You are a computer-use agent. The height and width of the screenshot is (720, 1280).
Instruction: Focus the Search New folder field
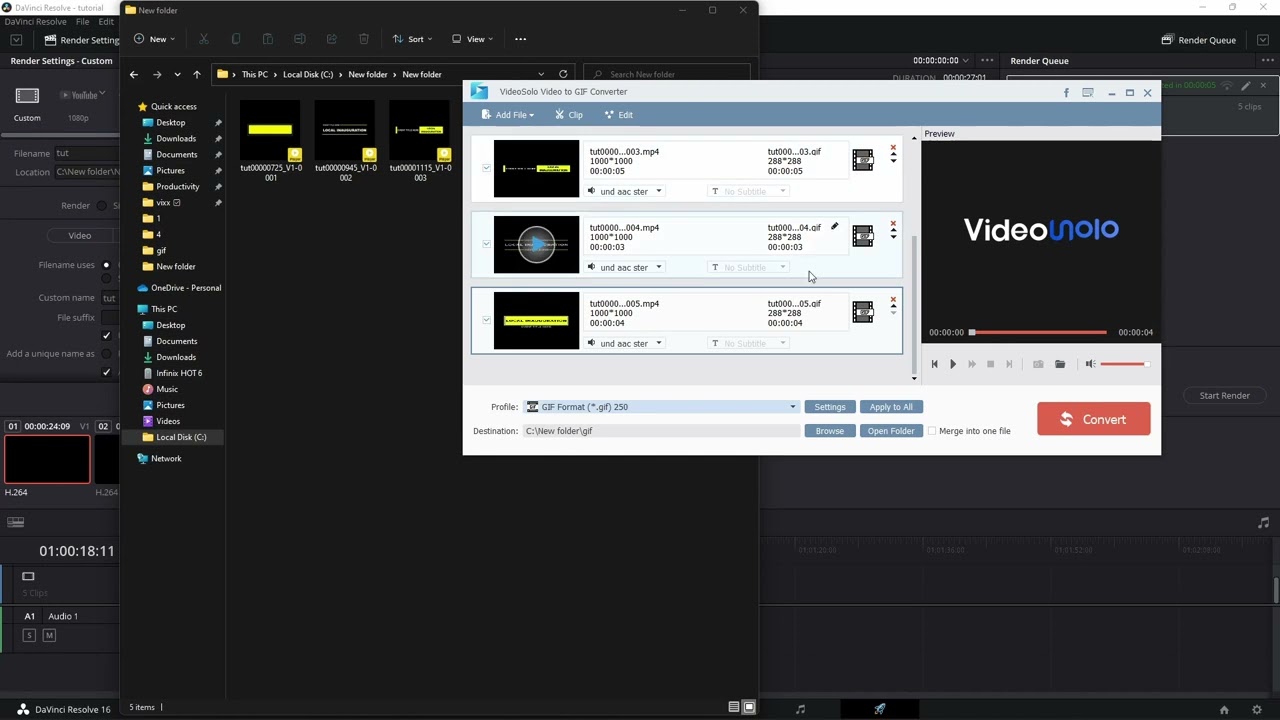tap(667, 74)
